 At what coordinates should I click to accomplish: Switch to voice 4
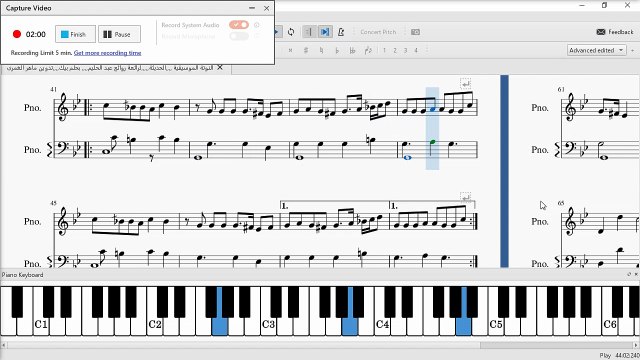pyautogui.click(x=416, y=50)
